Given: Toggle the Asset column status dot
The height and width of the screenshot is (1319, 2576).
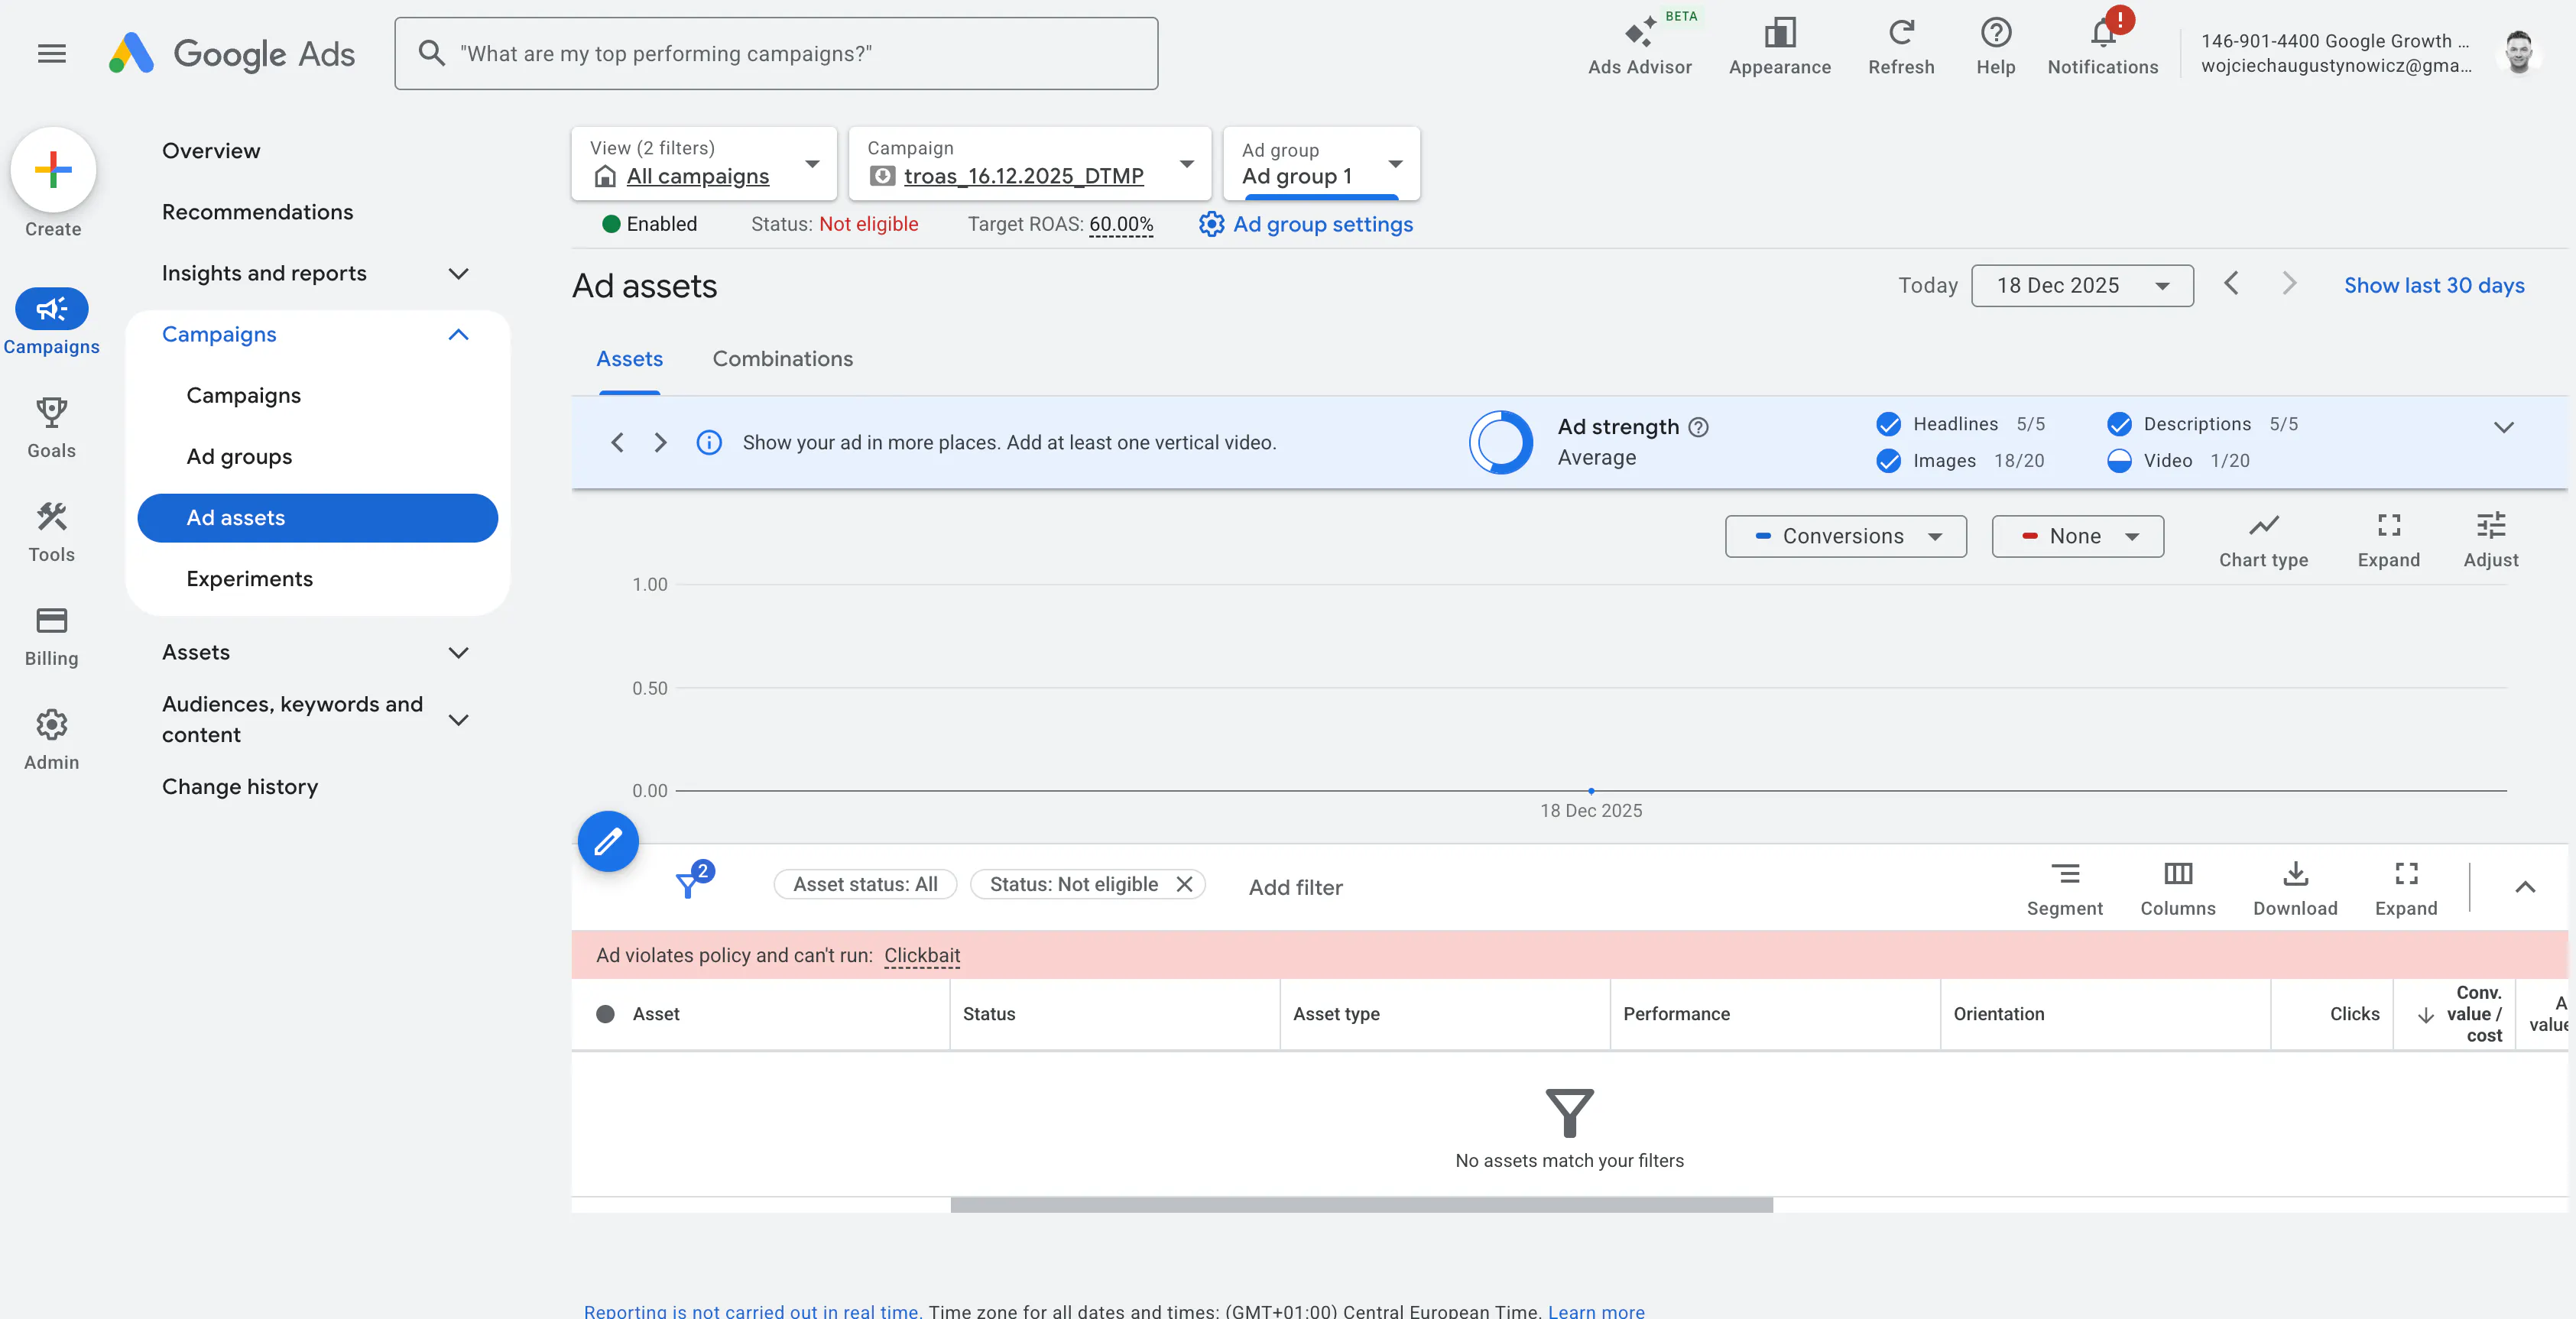Looking at the screenshot, I should pyautogui.click(x=605, y=1014).
